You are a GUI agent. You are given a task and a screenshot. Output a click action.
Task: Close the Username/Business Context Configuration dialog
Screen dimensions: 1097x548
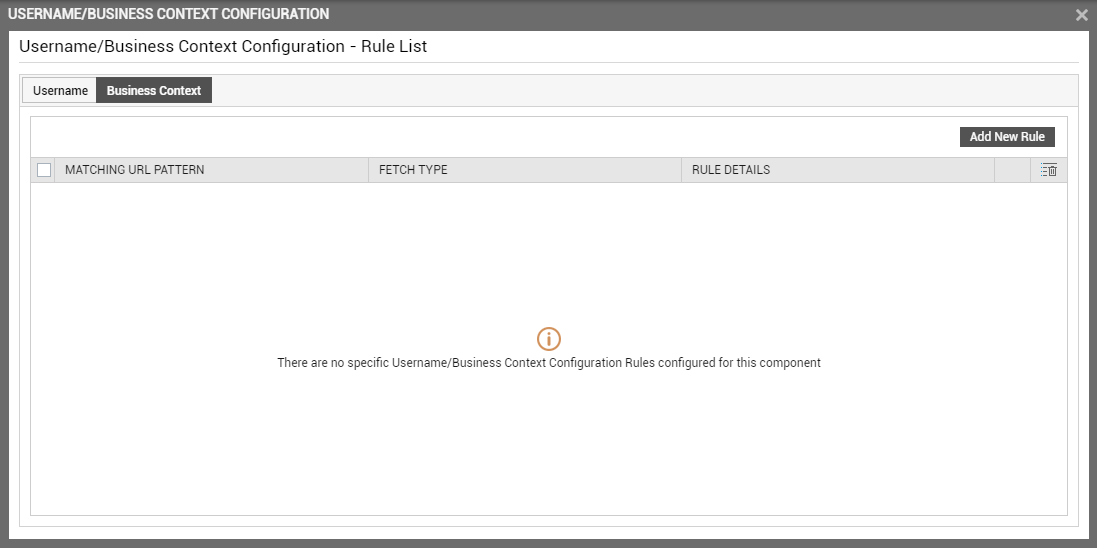point(1082,15)
